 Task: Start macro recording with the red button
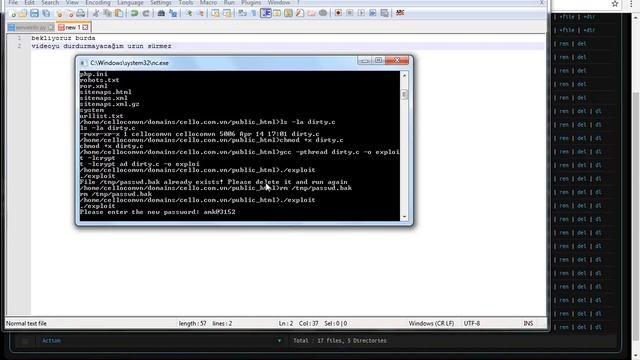click(338, 13)
